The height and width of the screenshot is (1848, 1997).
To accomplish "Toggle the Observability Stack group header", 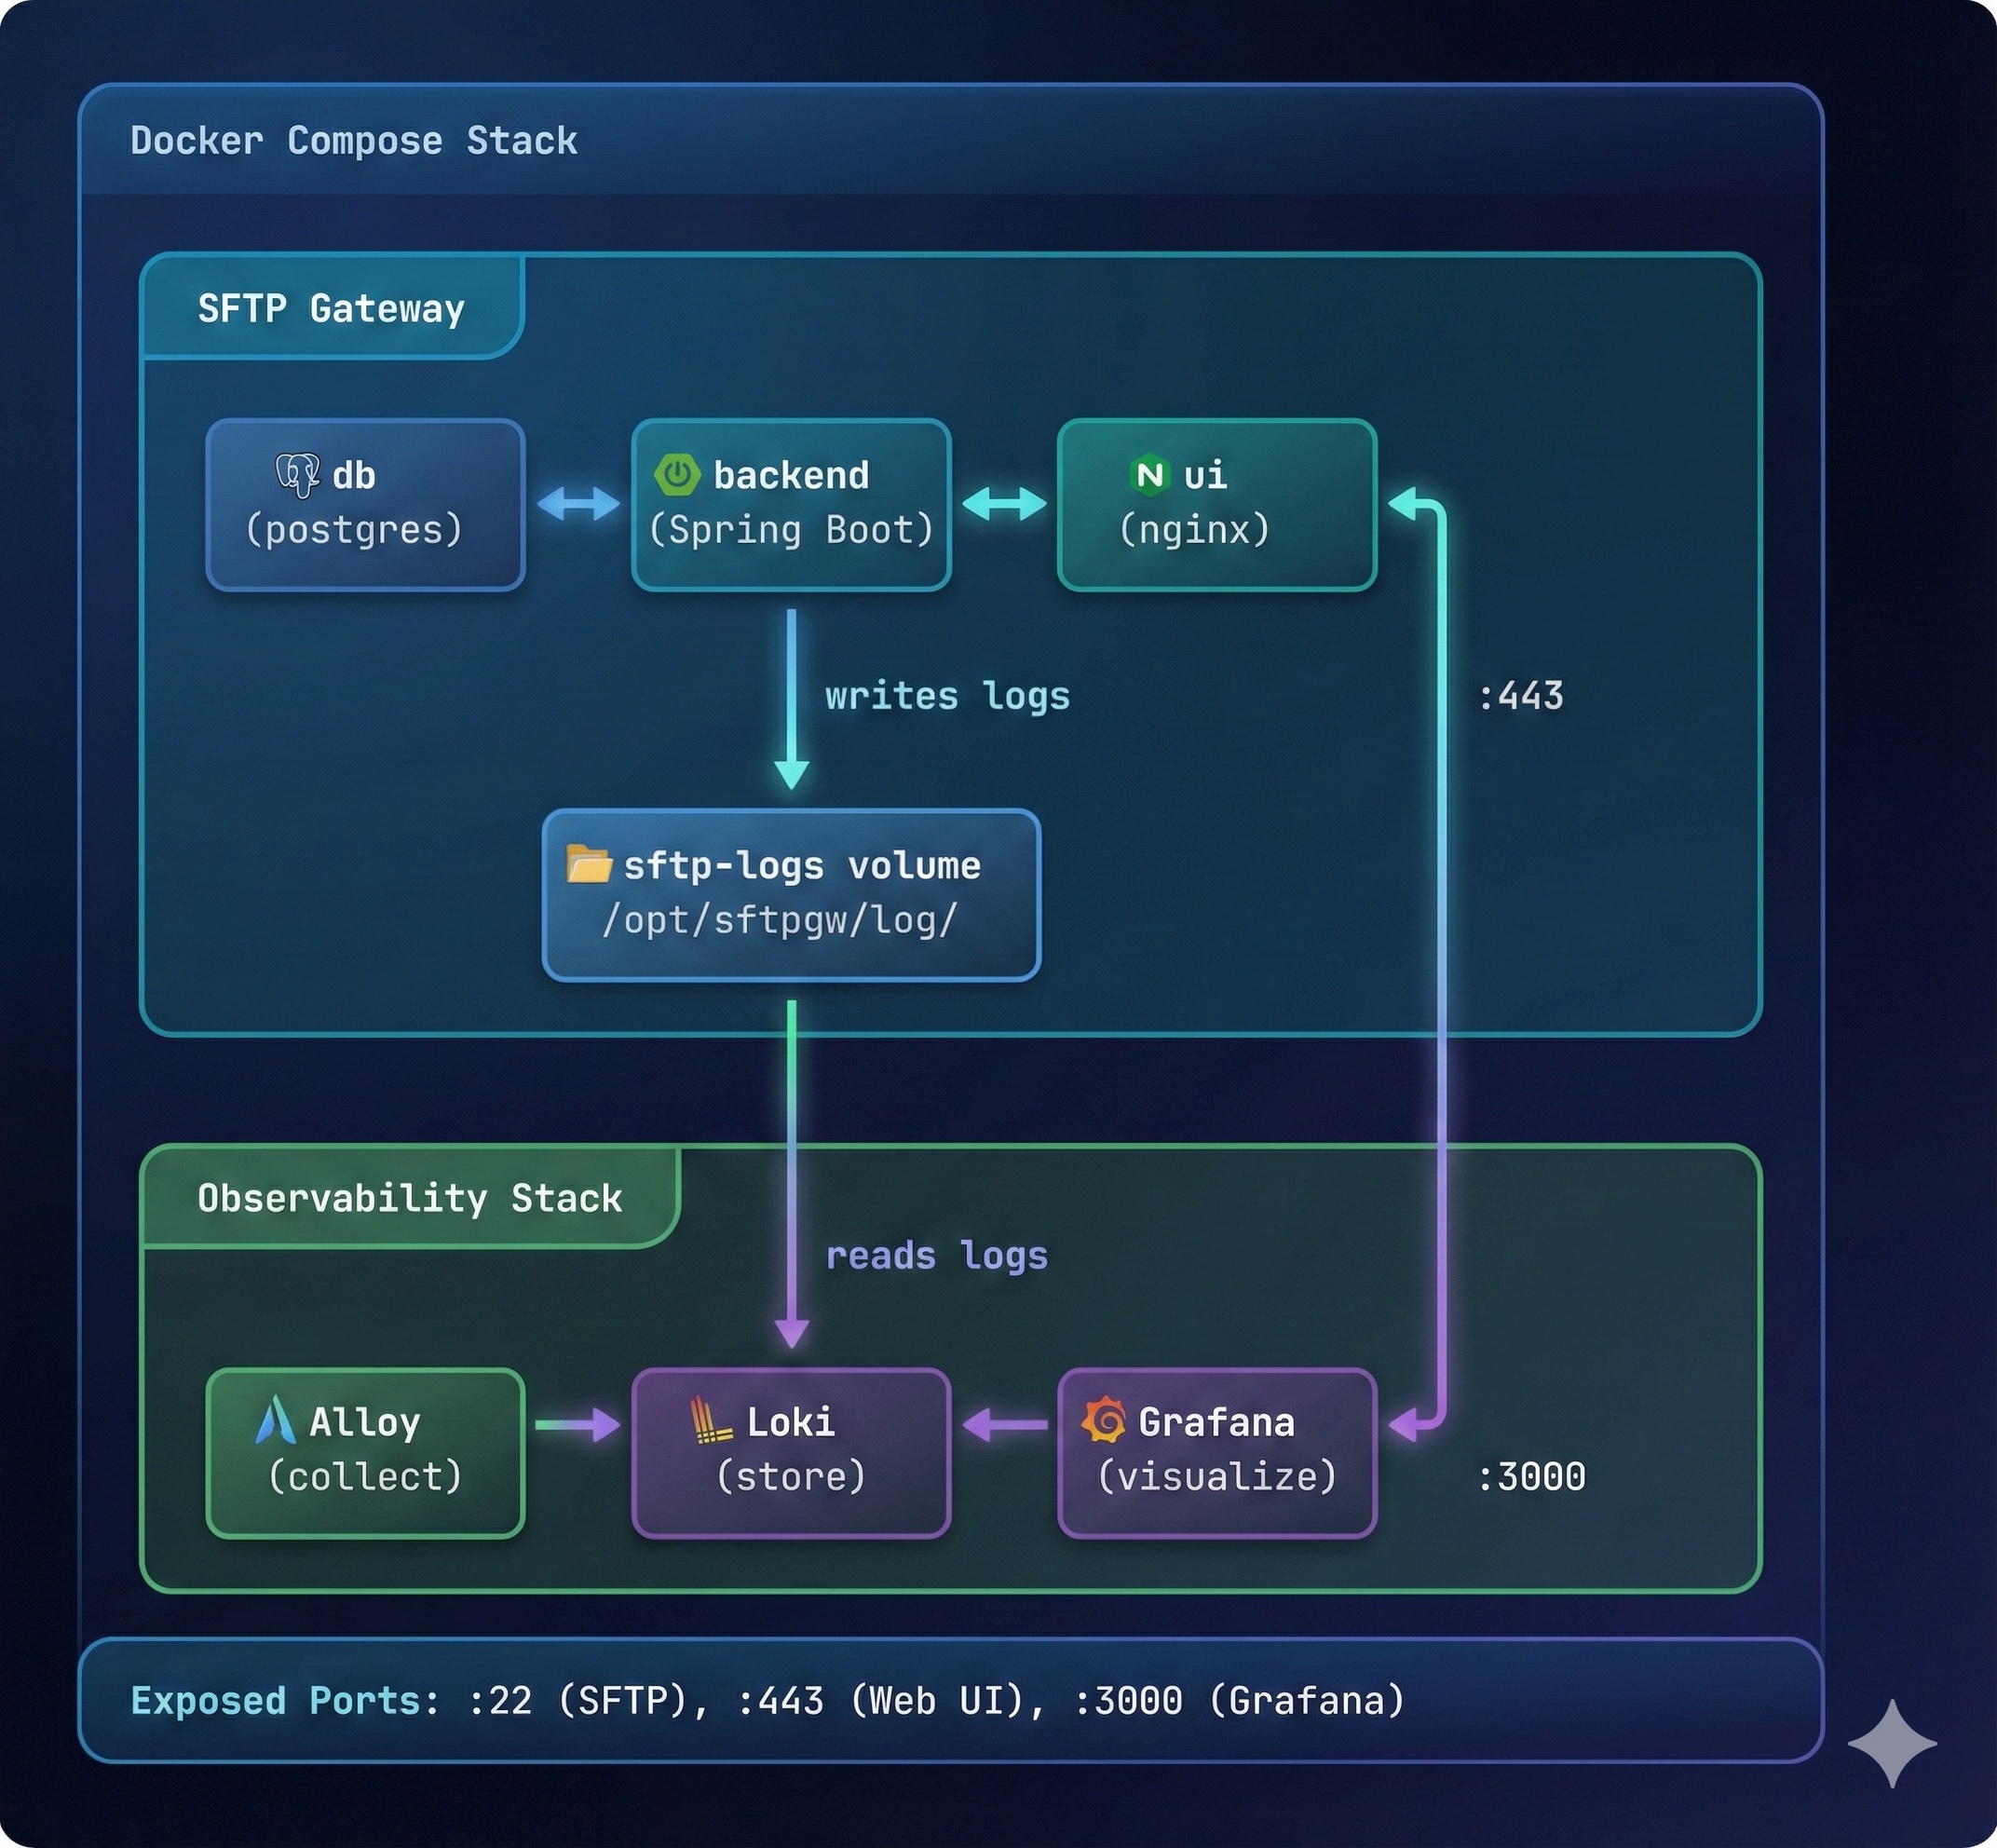I will [410, 1198].
